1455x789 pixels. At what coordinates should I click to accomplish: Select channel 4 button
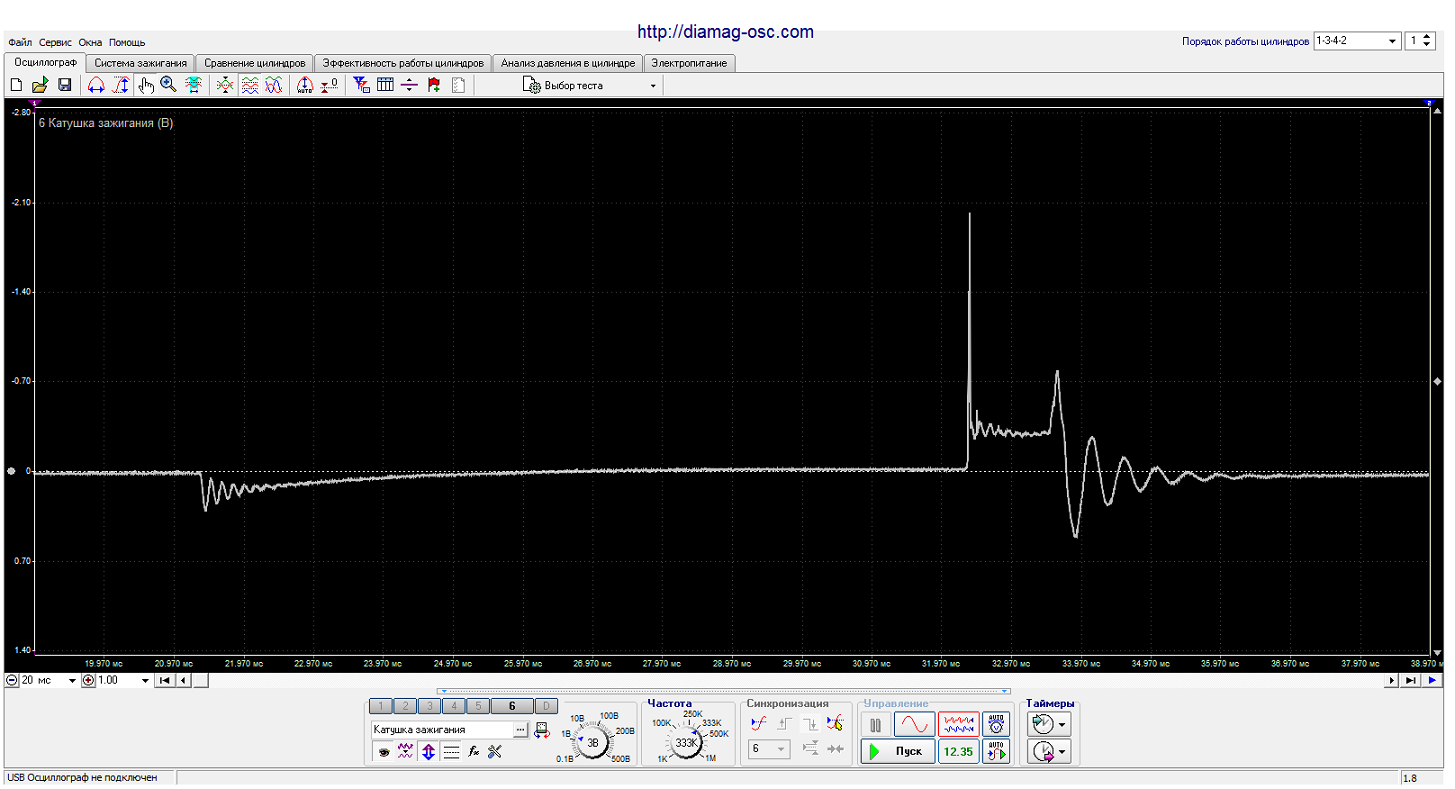click(x=453, y=706)
